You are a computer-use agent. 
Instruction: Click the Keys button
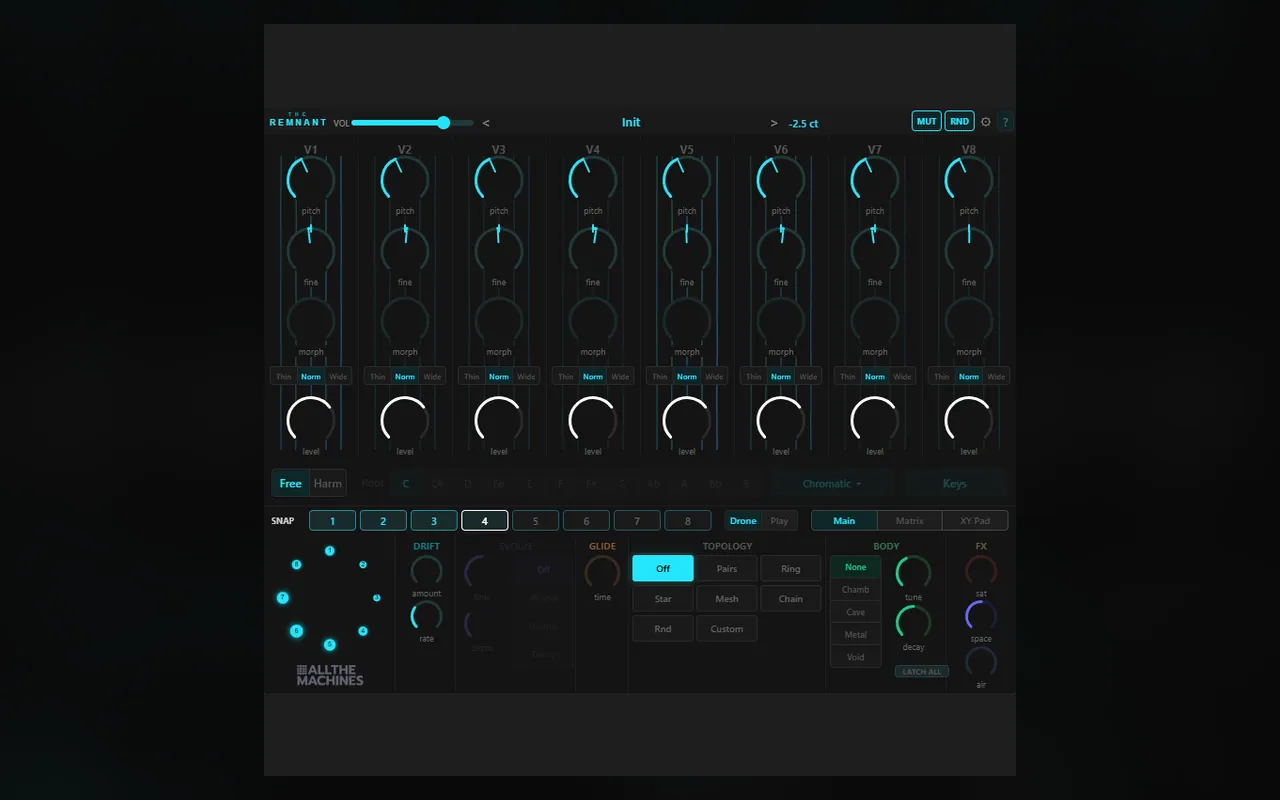coord(955,484)
